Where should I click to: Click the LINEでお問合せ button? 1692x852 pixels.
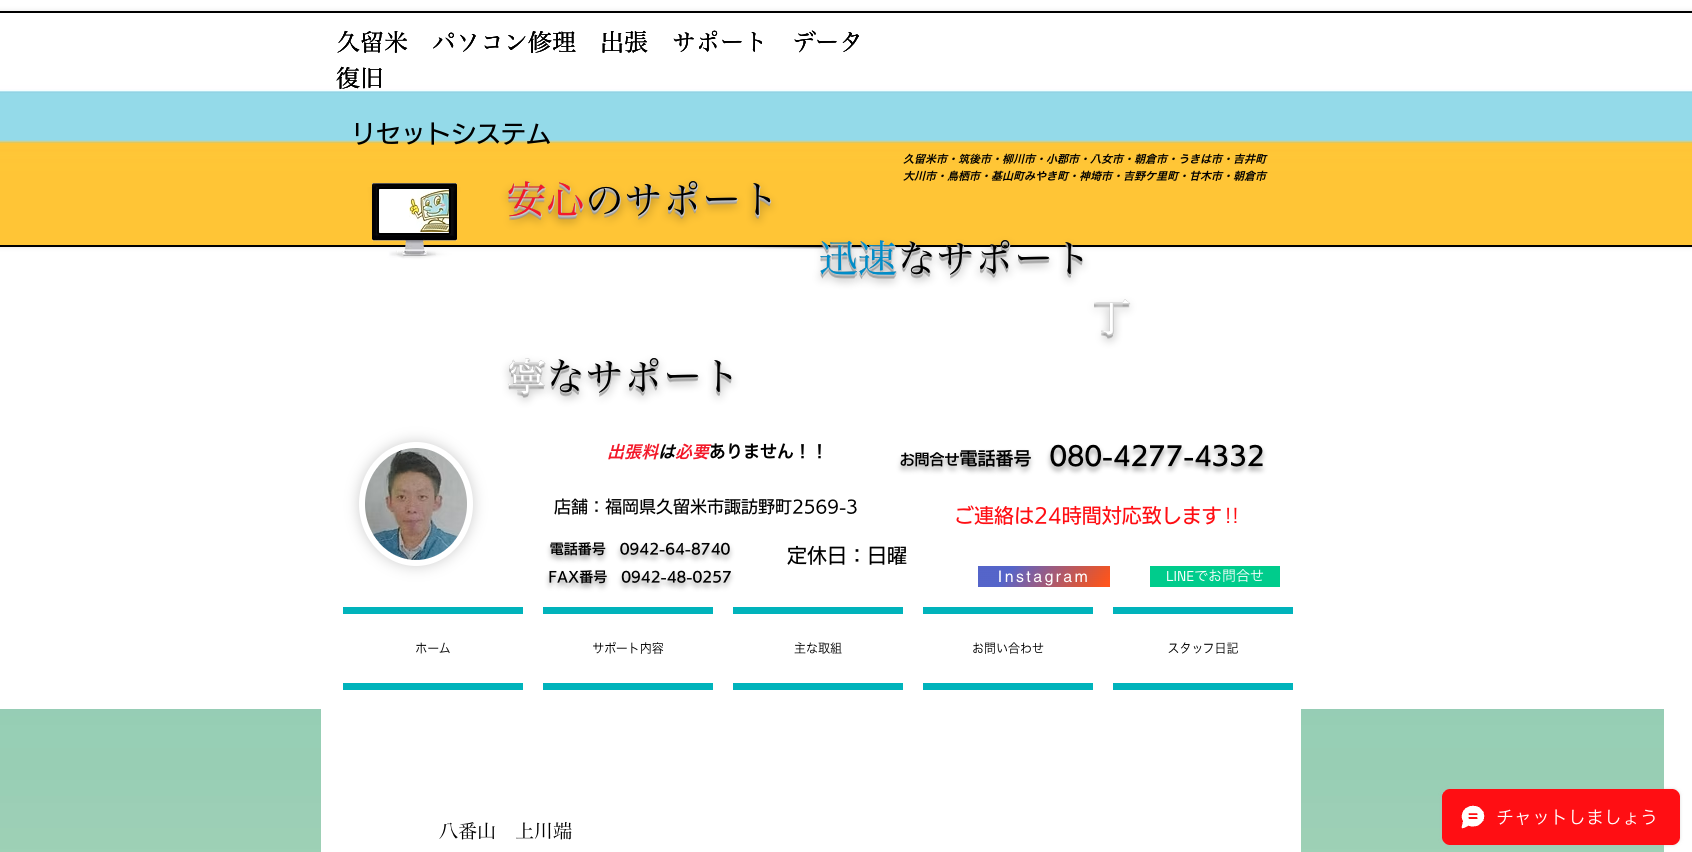1215,576
